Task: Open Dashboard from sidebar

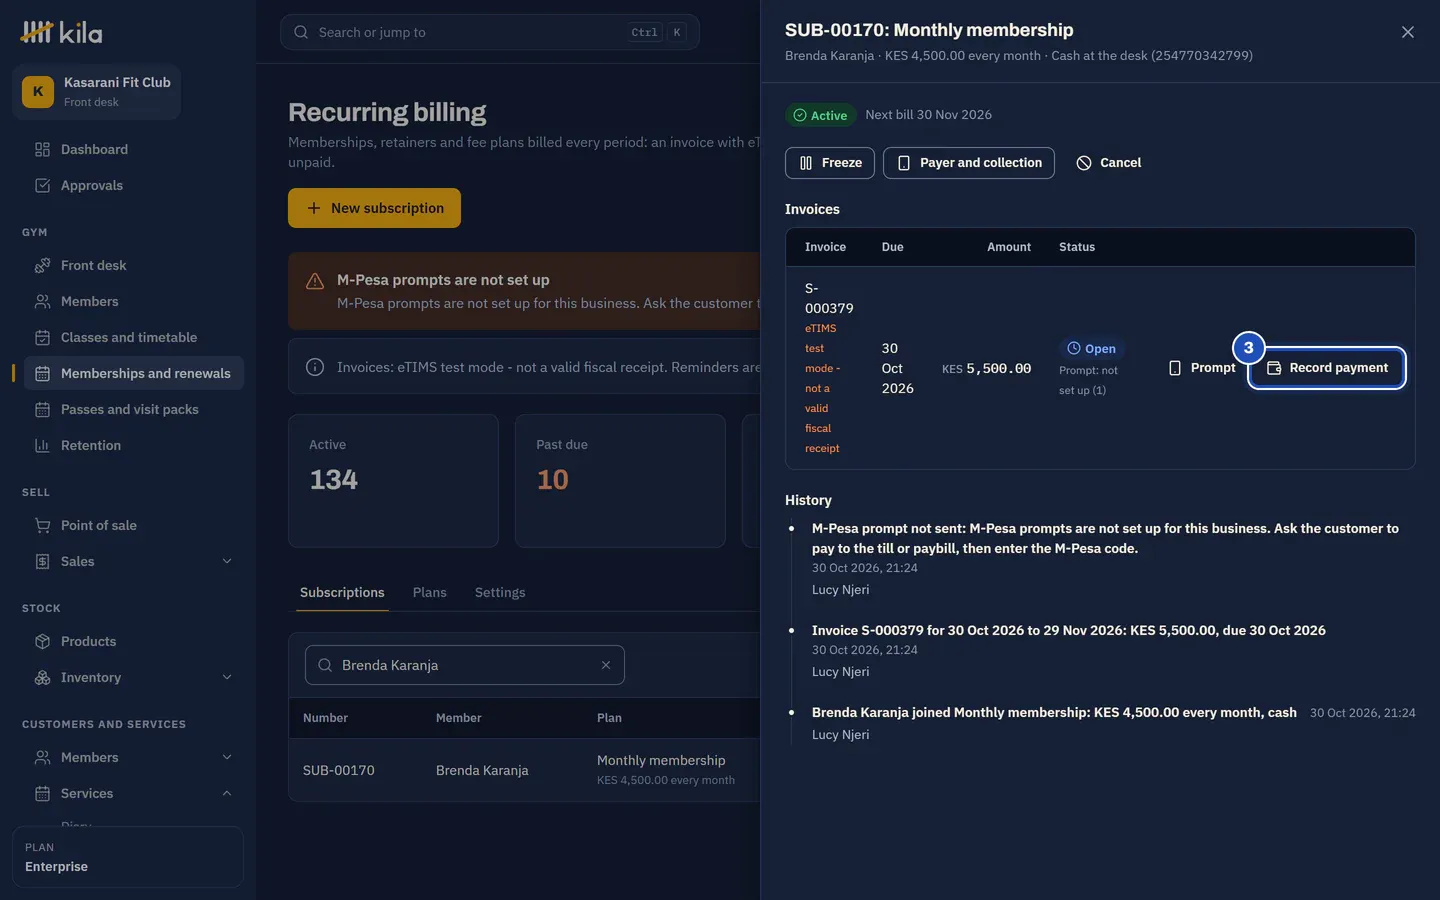Action: click(x=133, y=149)
